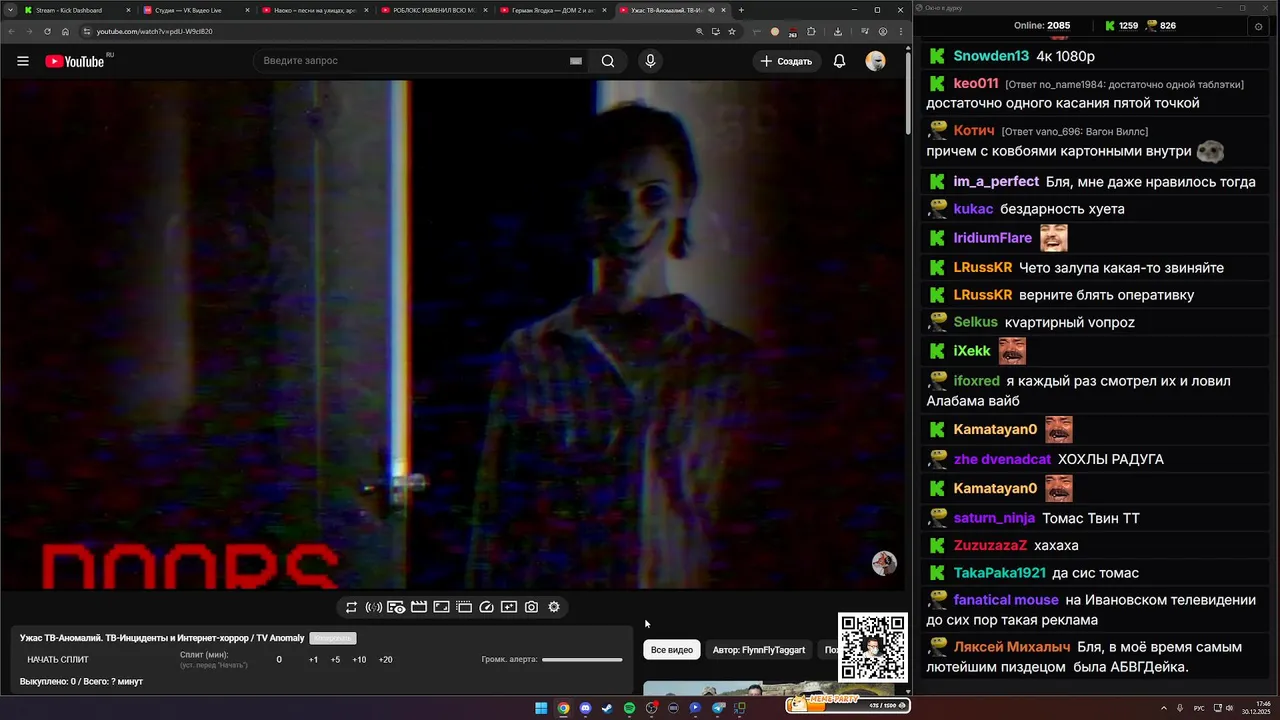The height and width of the screenshot is (720, 1280).
Task: Open browser extensions puzzle icon
Action: 812,31
